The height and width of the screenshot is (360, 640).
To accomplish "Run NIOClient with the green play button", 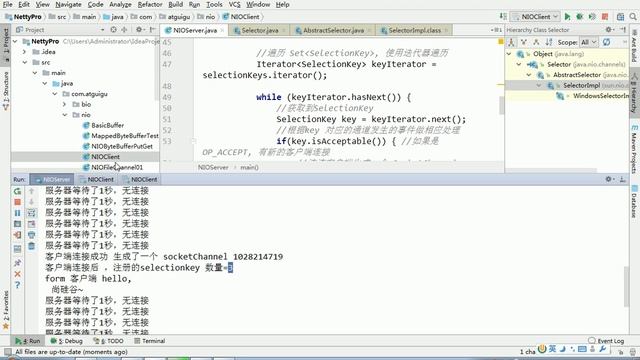I will pos(567,17).
